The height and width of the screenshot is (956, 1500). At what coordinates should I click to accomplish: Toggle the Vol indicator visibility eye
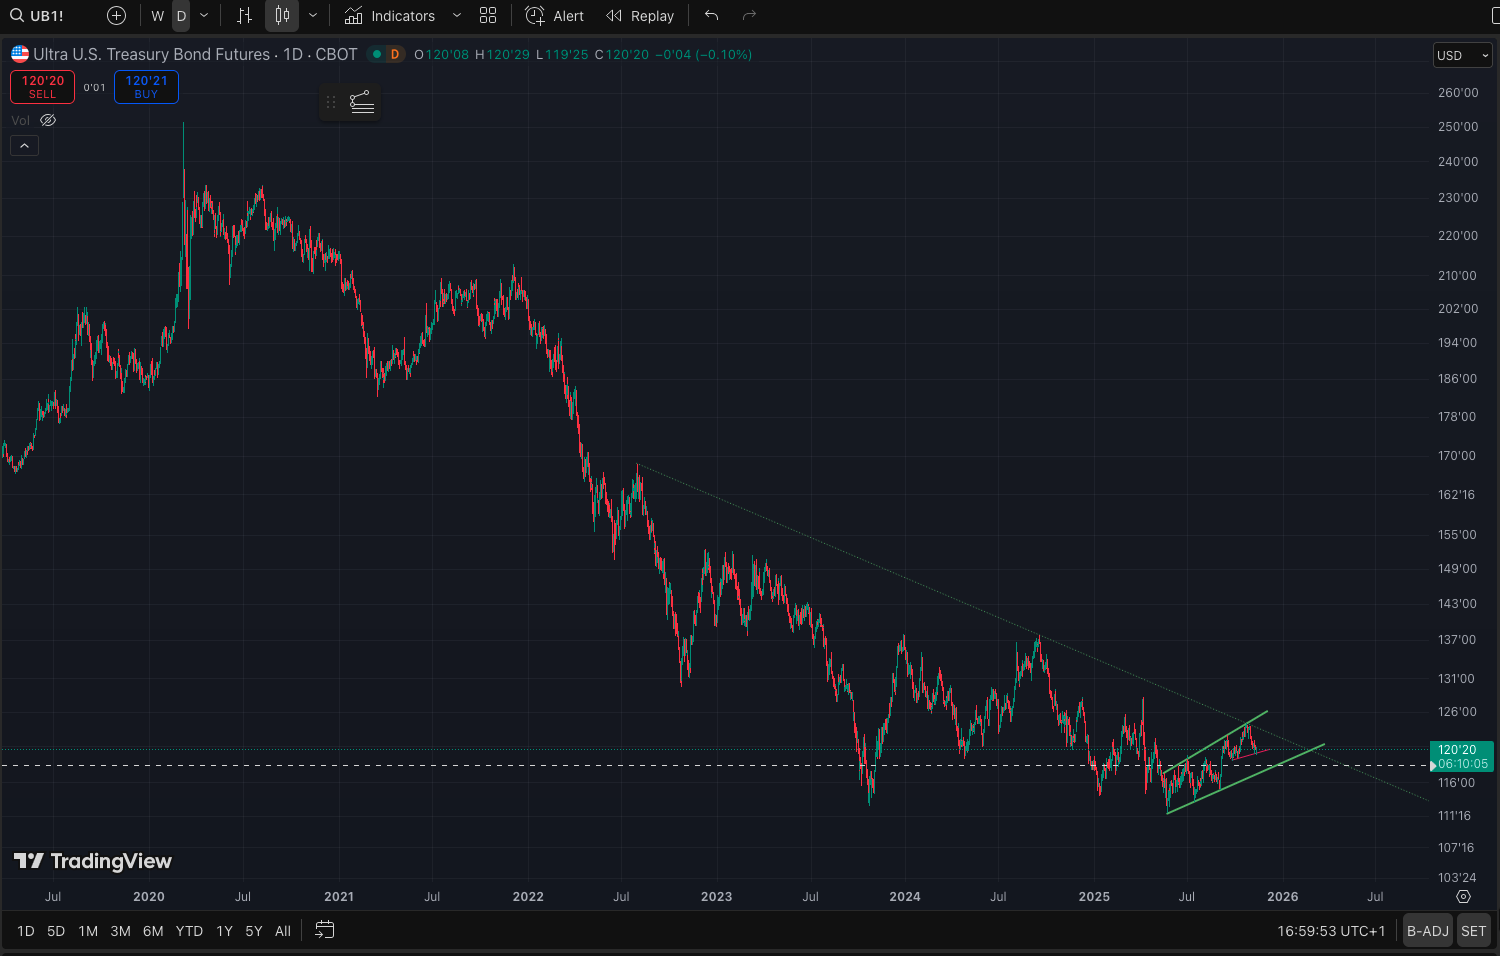[48, 120]
